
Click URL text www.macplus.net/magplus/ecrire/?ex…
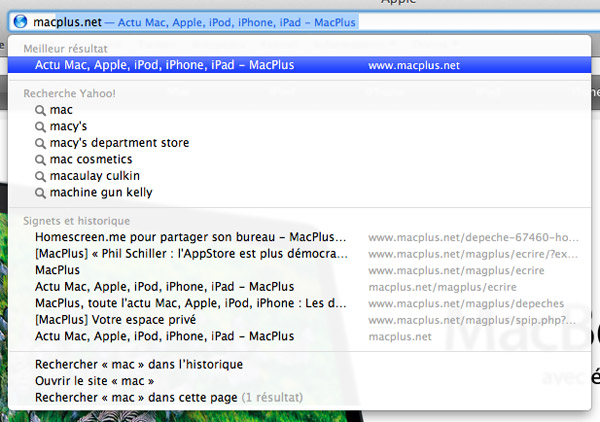point(473,254)
